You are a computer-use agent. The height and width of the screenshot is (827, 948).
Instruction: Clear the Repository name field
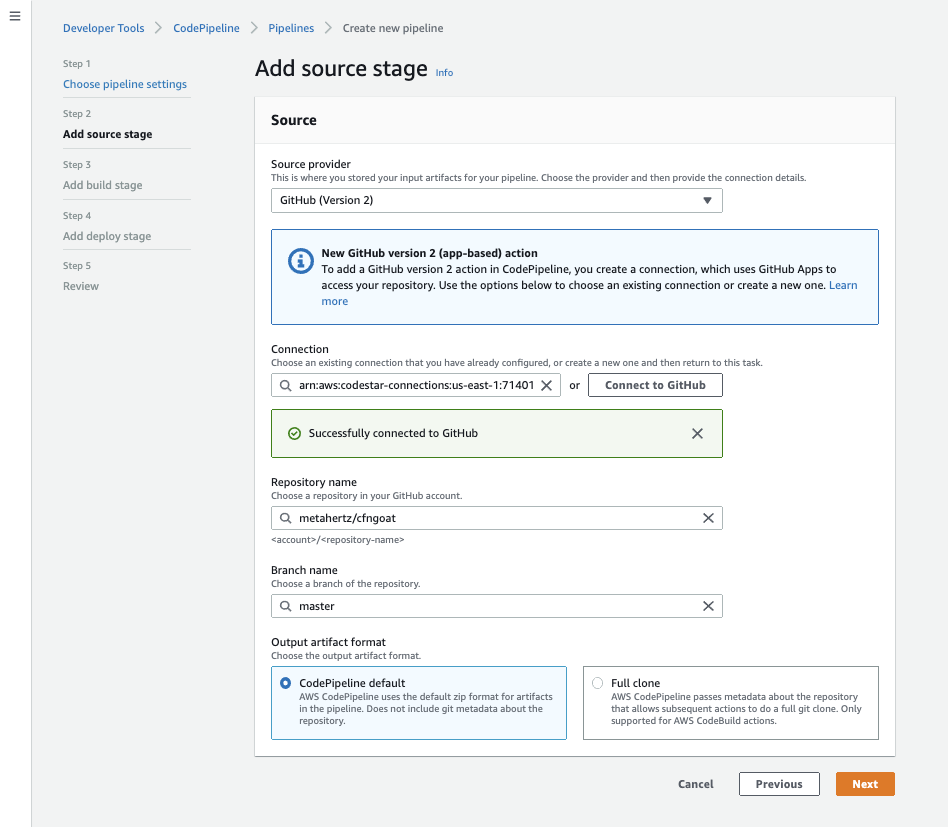click(708, 518)
